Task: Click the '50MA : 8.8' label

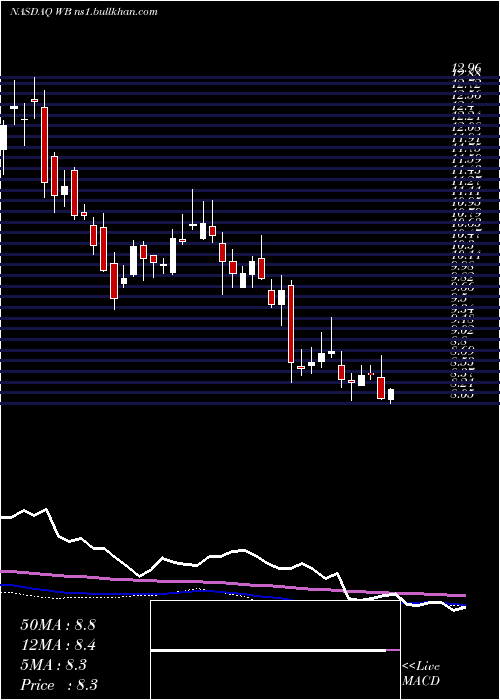Action: point(58,625)
